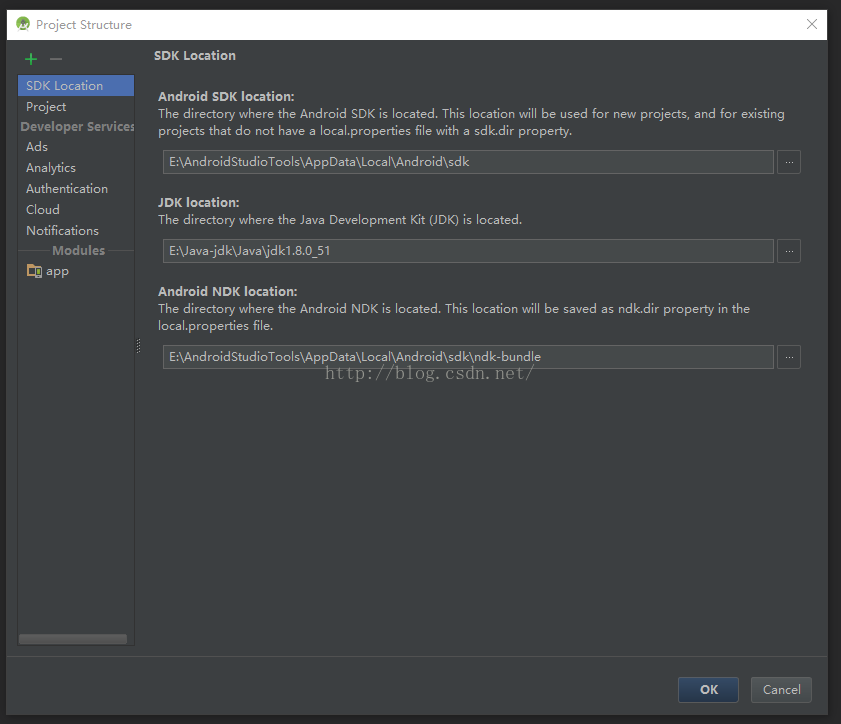This screenshot has height=724, width=841.
Task: Confirm changes with the OK button
Action: [708, 690]
